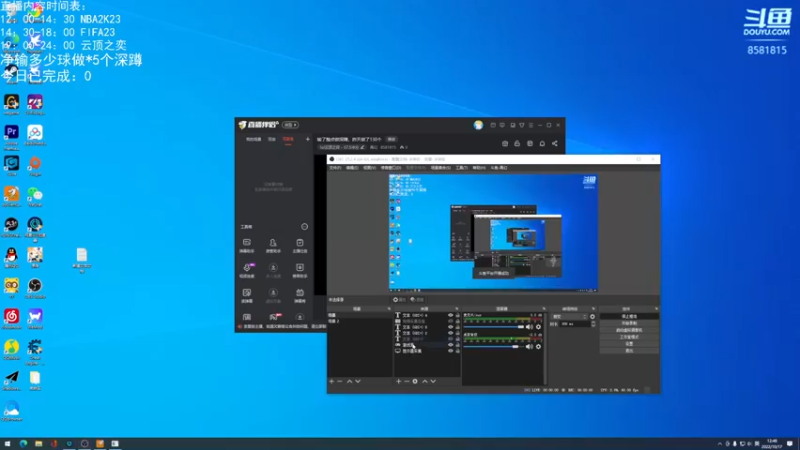Screen dimensions: 800x450
Task: Hide the 文本 (GDI+) 4 source
Action: pyautogui.click(x=451, y=315)
